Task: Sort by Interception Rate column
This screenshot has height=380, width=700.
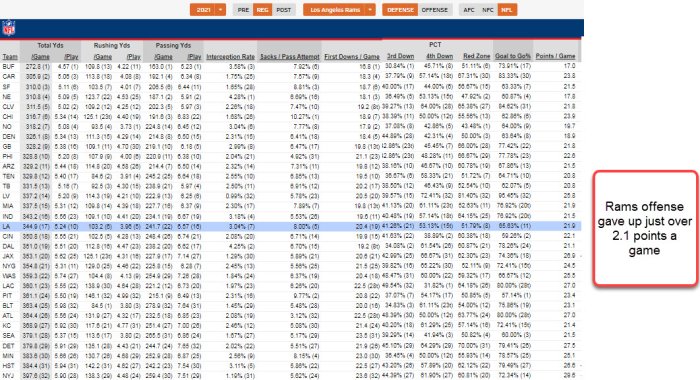Action: click(x=230, y=57)
